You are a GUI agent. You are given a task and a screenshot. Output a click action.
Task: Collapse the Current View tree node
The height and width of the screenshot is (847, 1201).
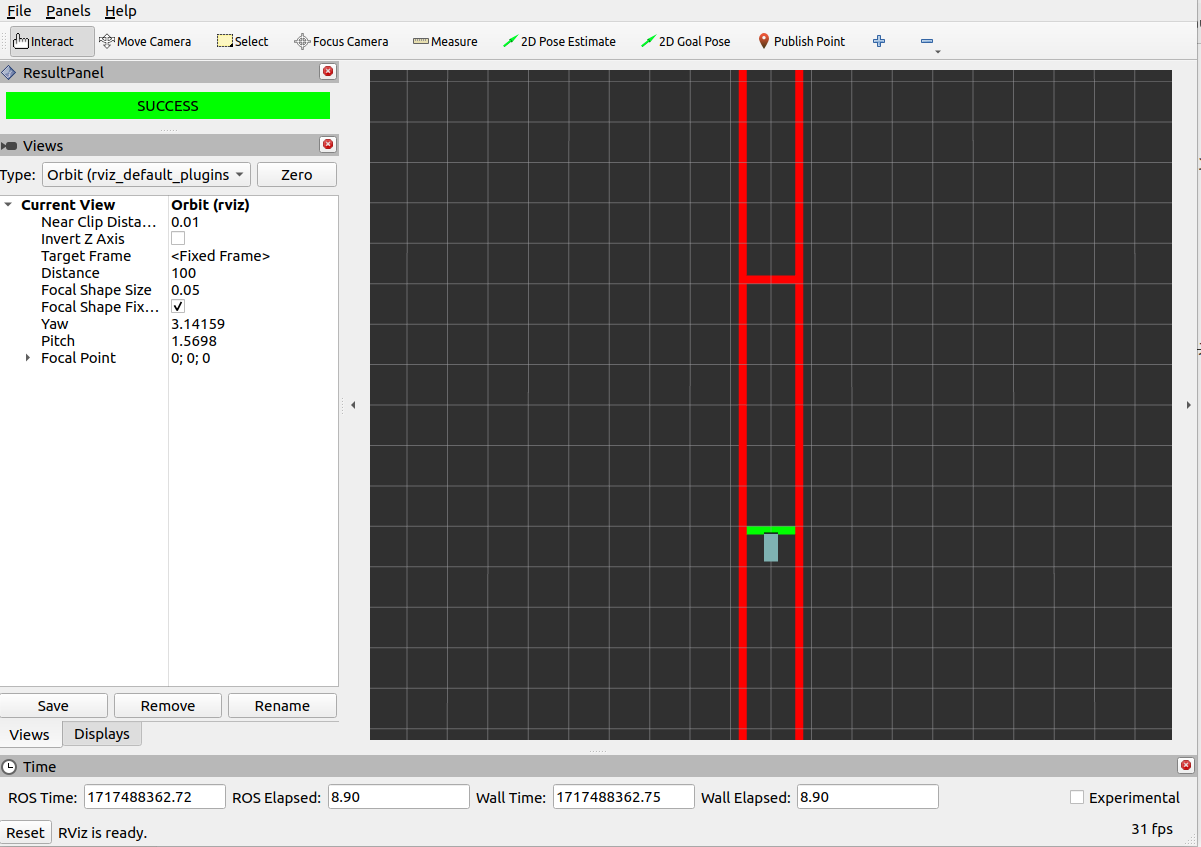[9, 205]
